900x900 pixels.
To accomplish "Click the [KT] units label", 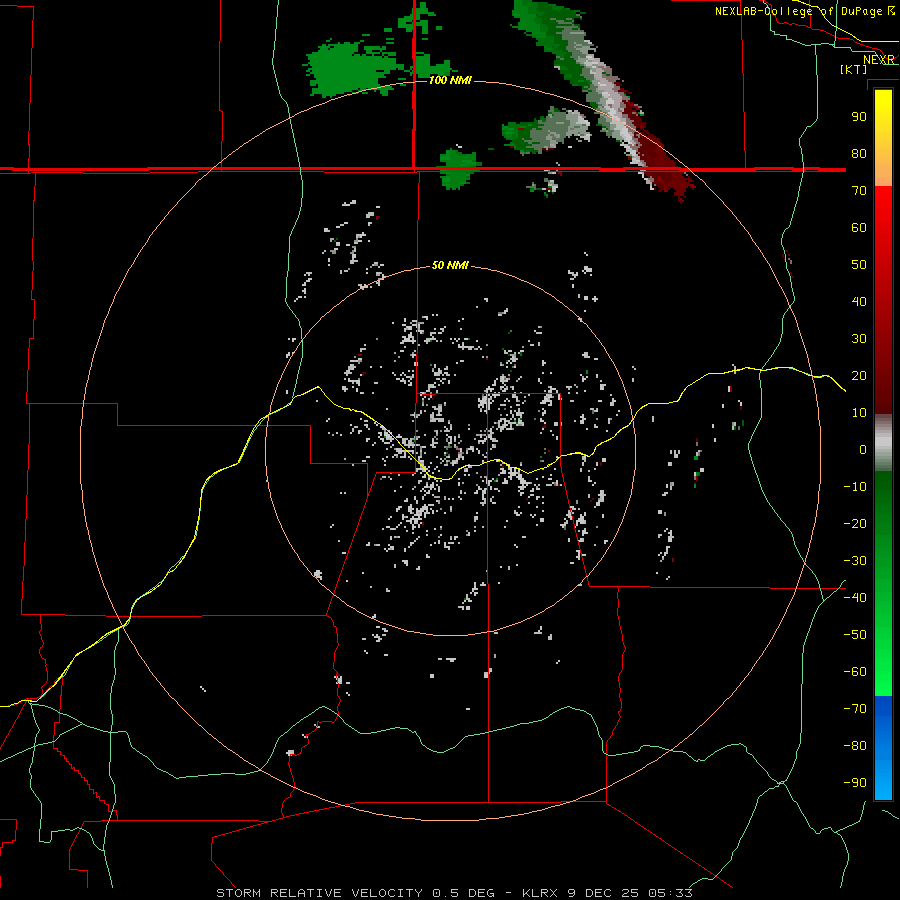I will click(x=854, y=69).
